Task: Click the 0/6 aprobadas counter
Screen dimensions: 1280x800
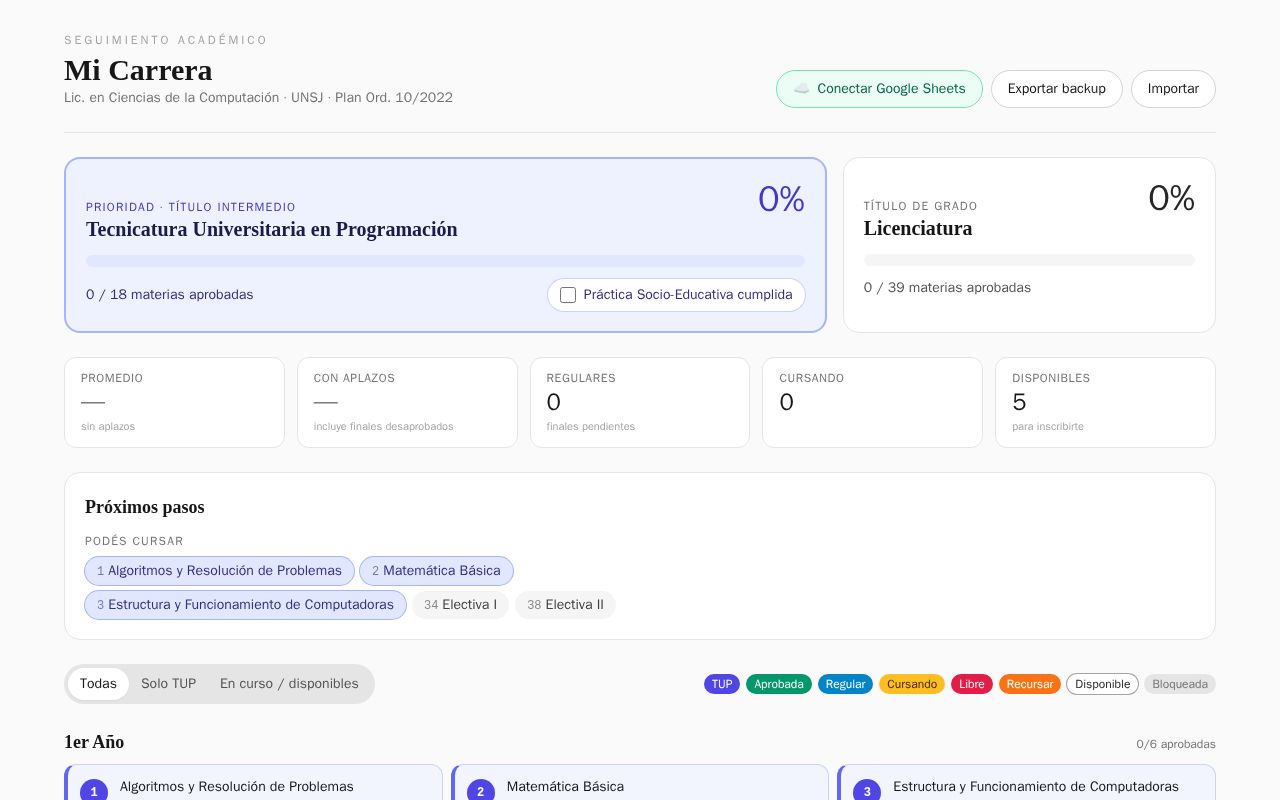Action: [x=1176, y=744]
